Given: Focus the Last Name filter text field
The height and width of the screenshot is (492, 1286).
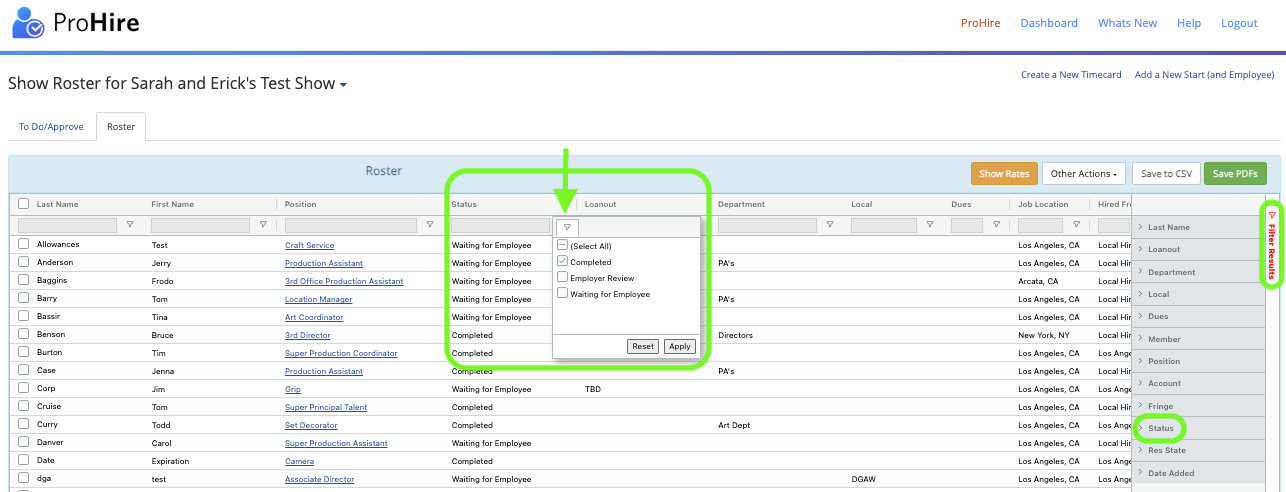Looking at the screenshot, I should pos(68,226).
